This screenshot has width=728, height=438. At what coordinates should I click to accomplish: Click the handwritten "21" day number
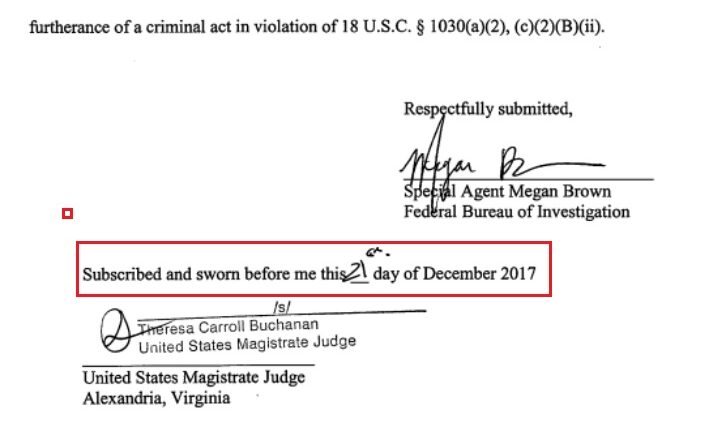click(x=357, y=271)
